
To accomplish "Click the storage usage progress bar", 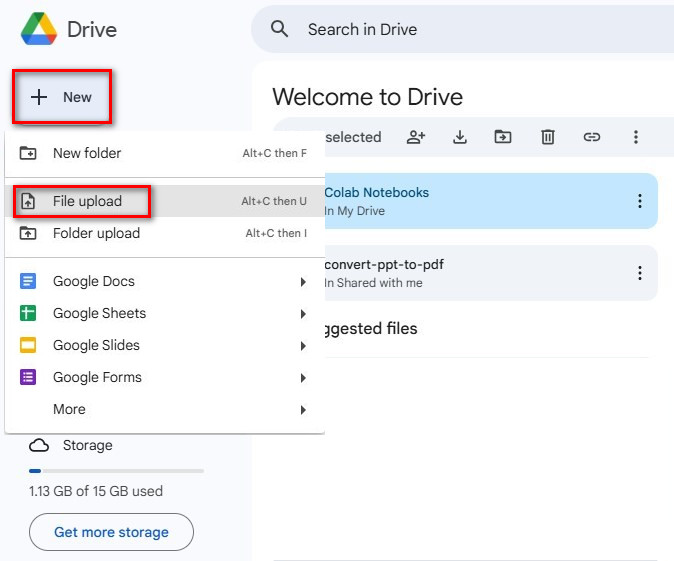I will pos(116,471).
